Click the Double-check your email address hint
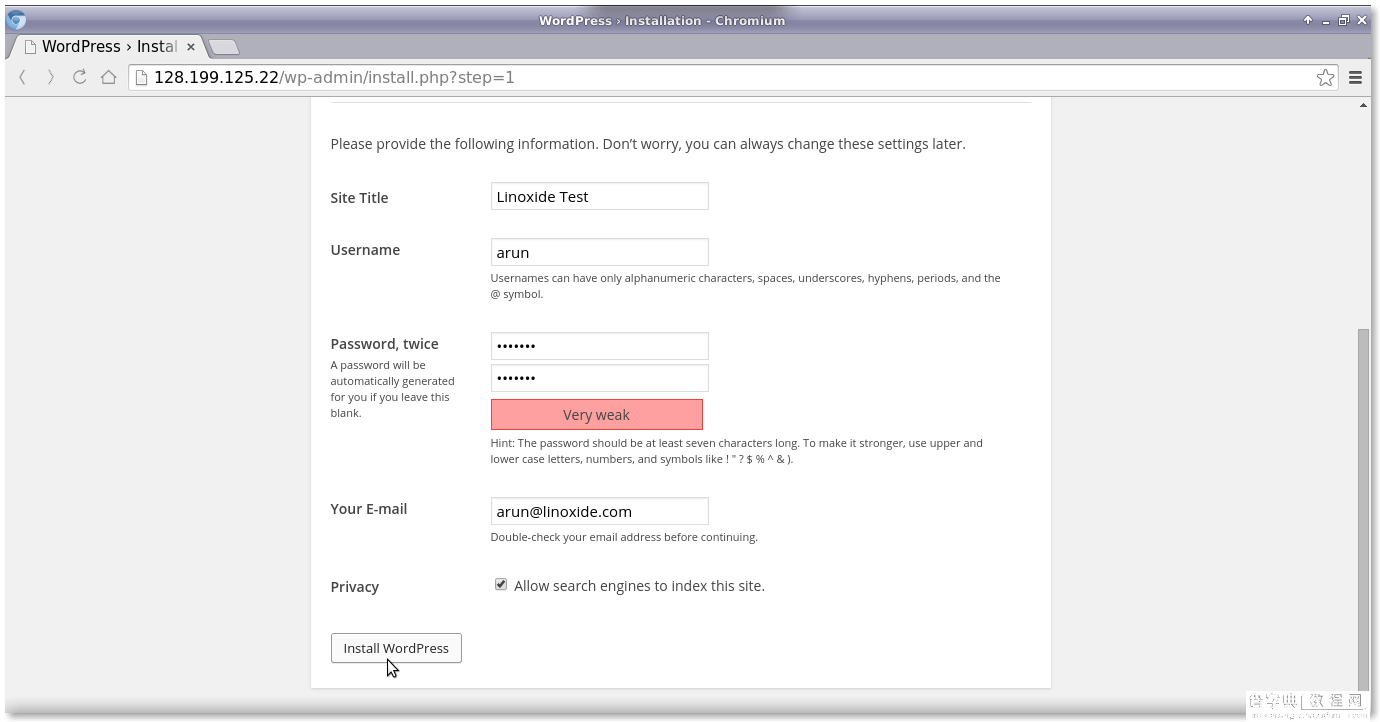This screenshot has width=1380, height=722. 624,537
